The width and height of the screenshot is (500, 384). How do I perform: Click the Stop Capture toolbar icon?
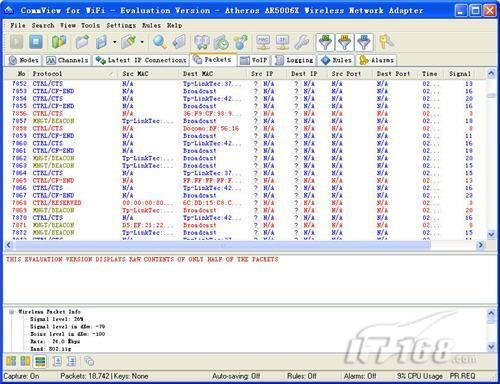(36, 42)
